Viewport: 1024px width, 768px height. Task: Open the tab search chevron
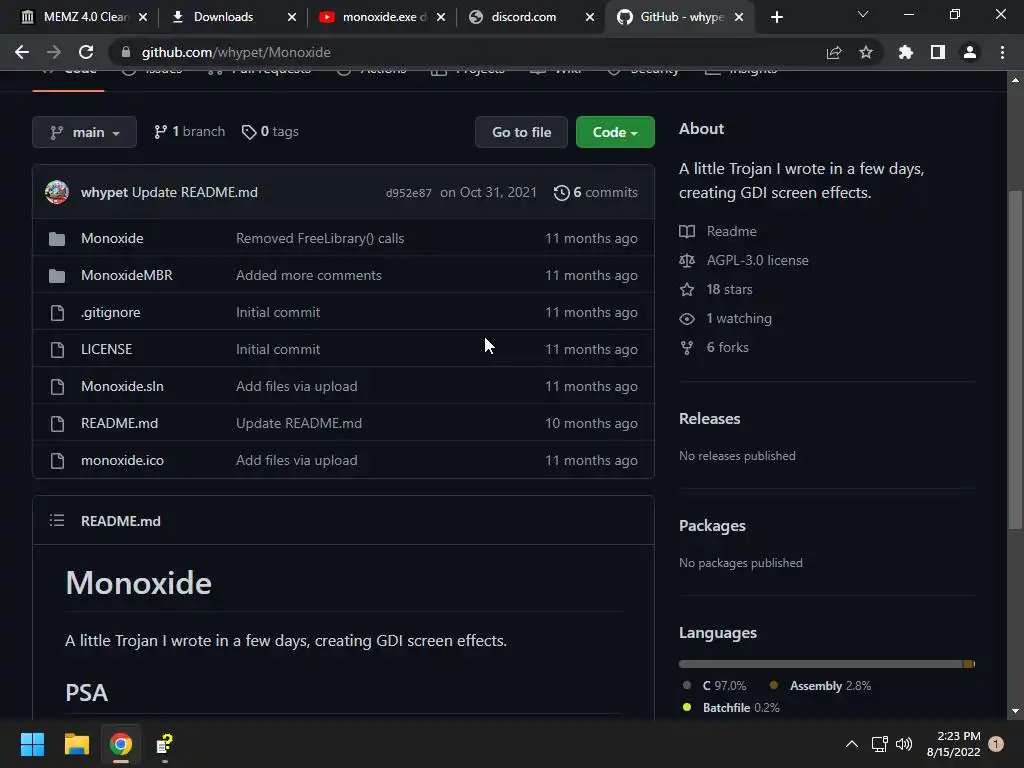[x=863, y=14]
